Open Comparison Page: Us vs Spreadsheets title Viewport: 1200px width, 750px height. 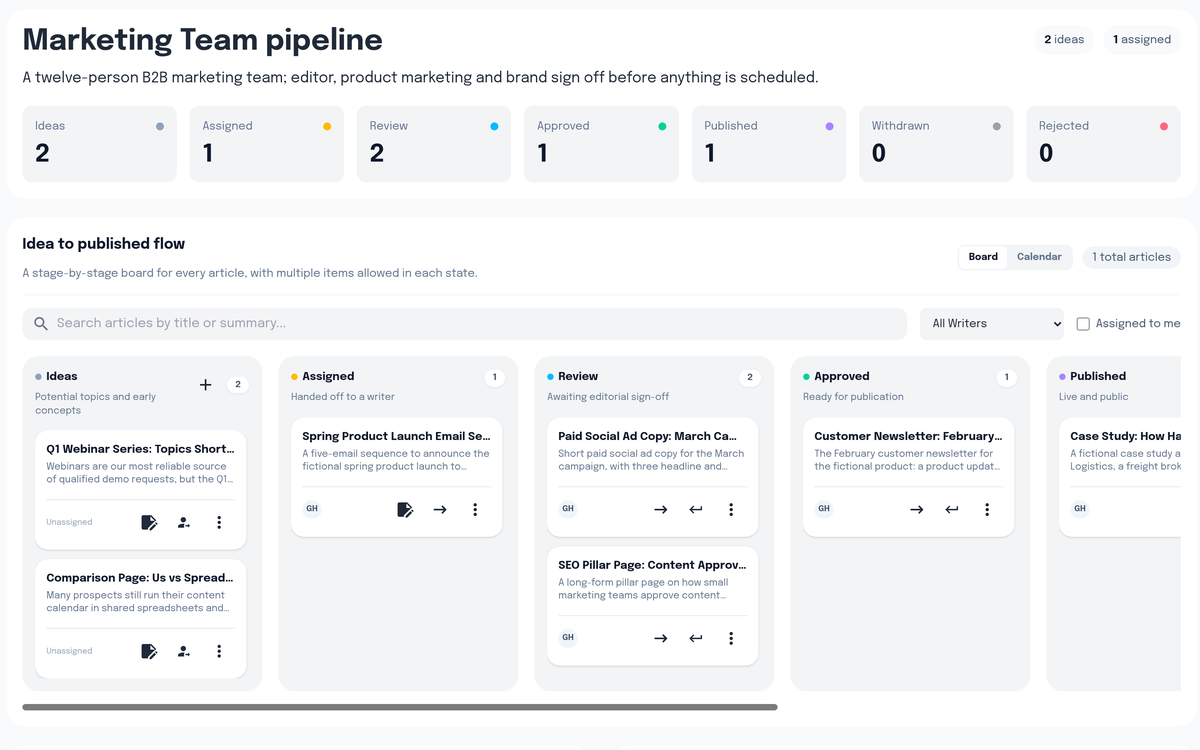pos(140,578)
